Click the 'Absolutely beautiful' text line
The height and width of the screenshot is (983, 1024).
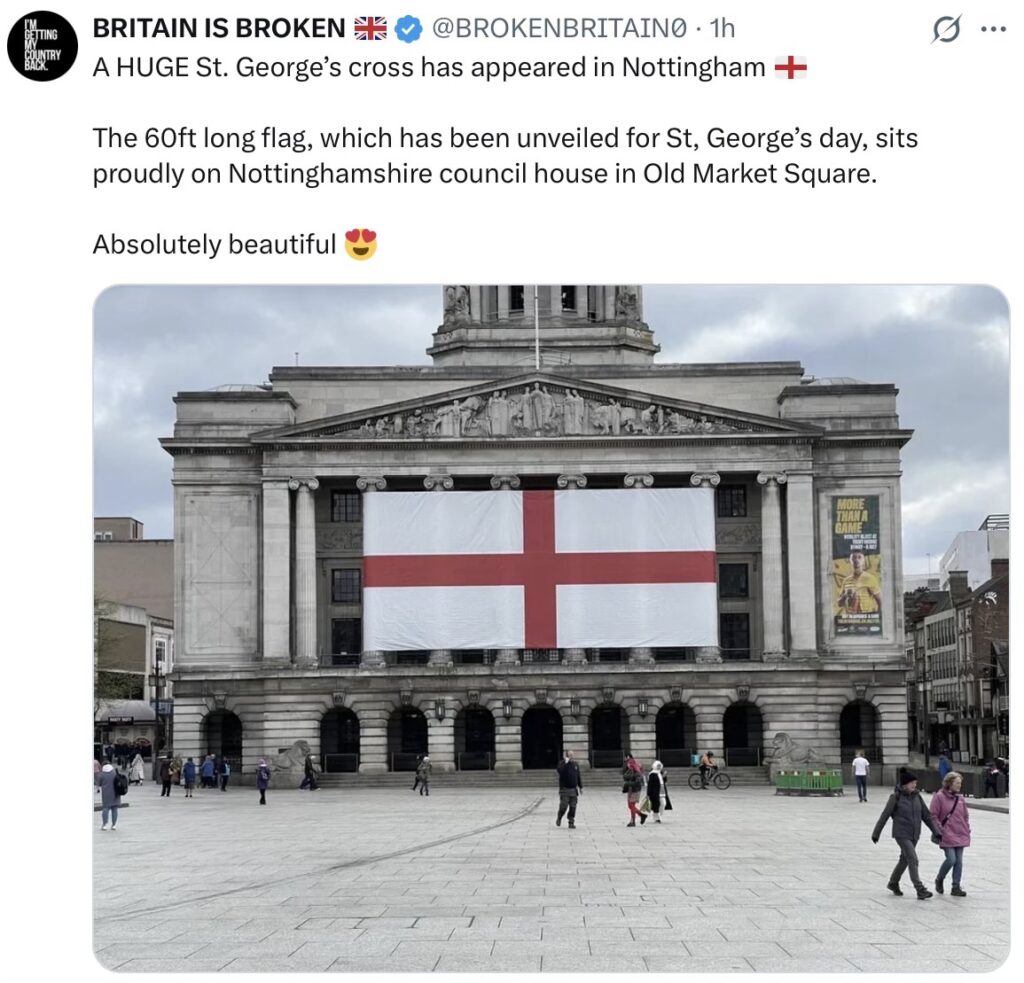coord(214,244)
